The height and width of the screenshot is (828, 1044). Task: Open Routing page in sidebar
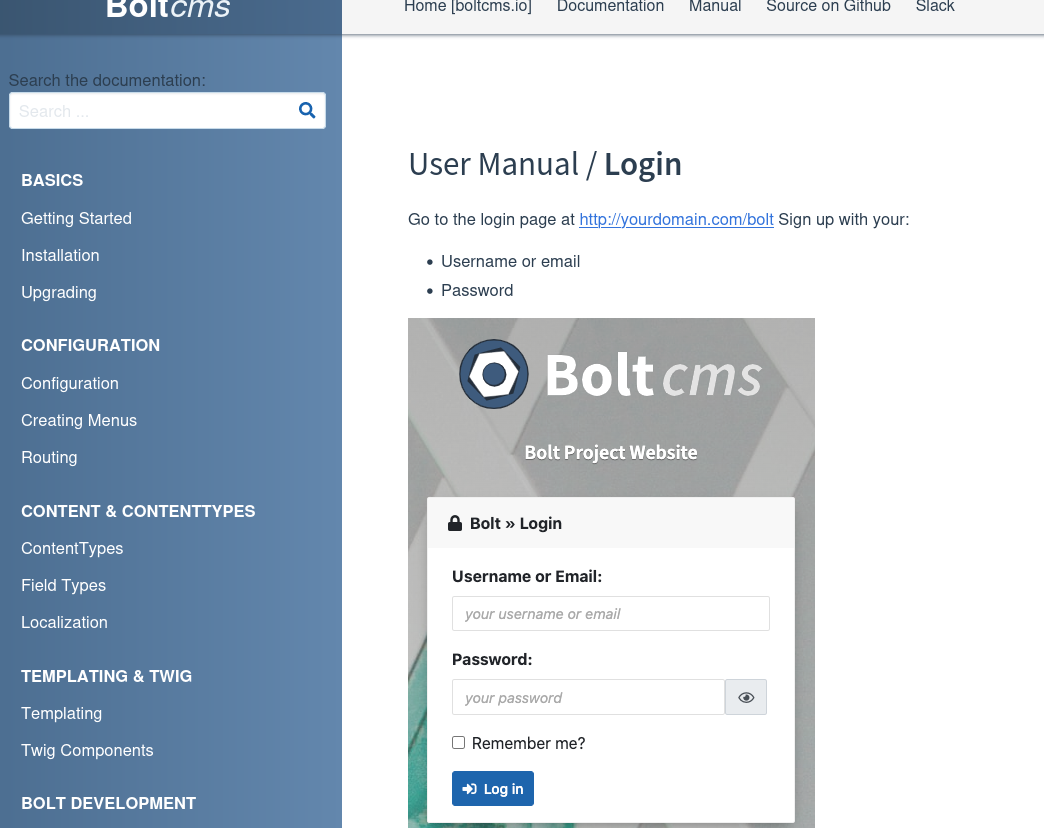pyautogui.click(x=49, y=458)
